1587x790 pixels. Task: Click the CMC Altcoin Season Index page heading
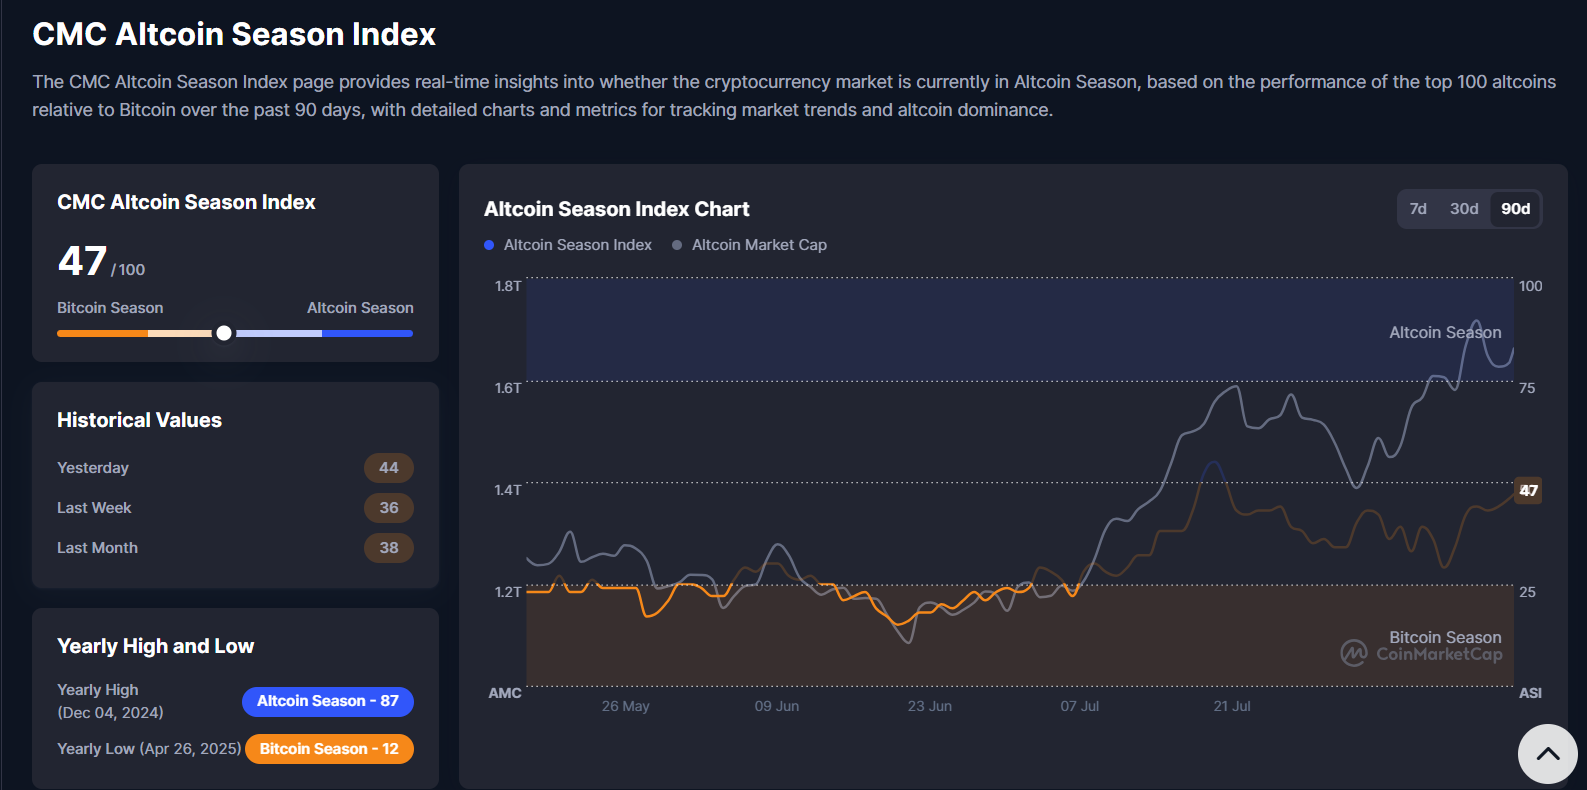pyautogui.click(x=234, y=34)
